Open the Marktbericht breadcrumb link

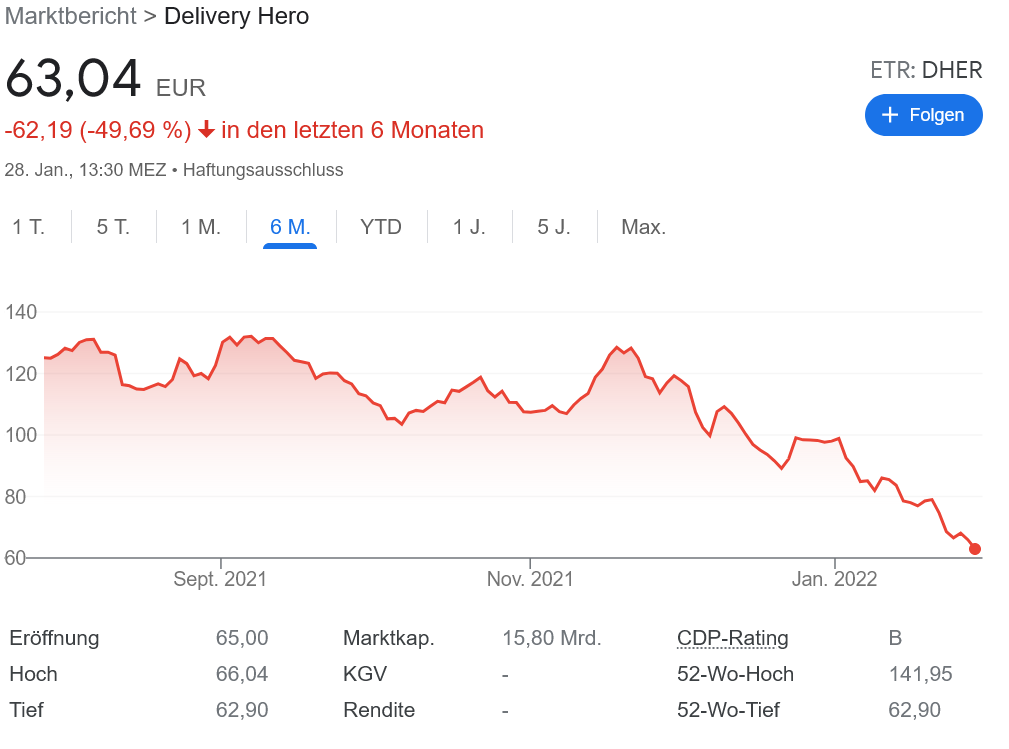70,16
